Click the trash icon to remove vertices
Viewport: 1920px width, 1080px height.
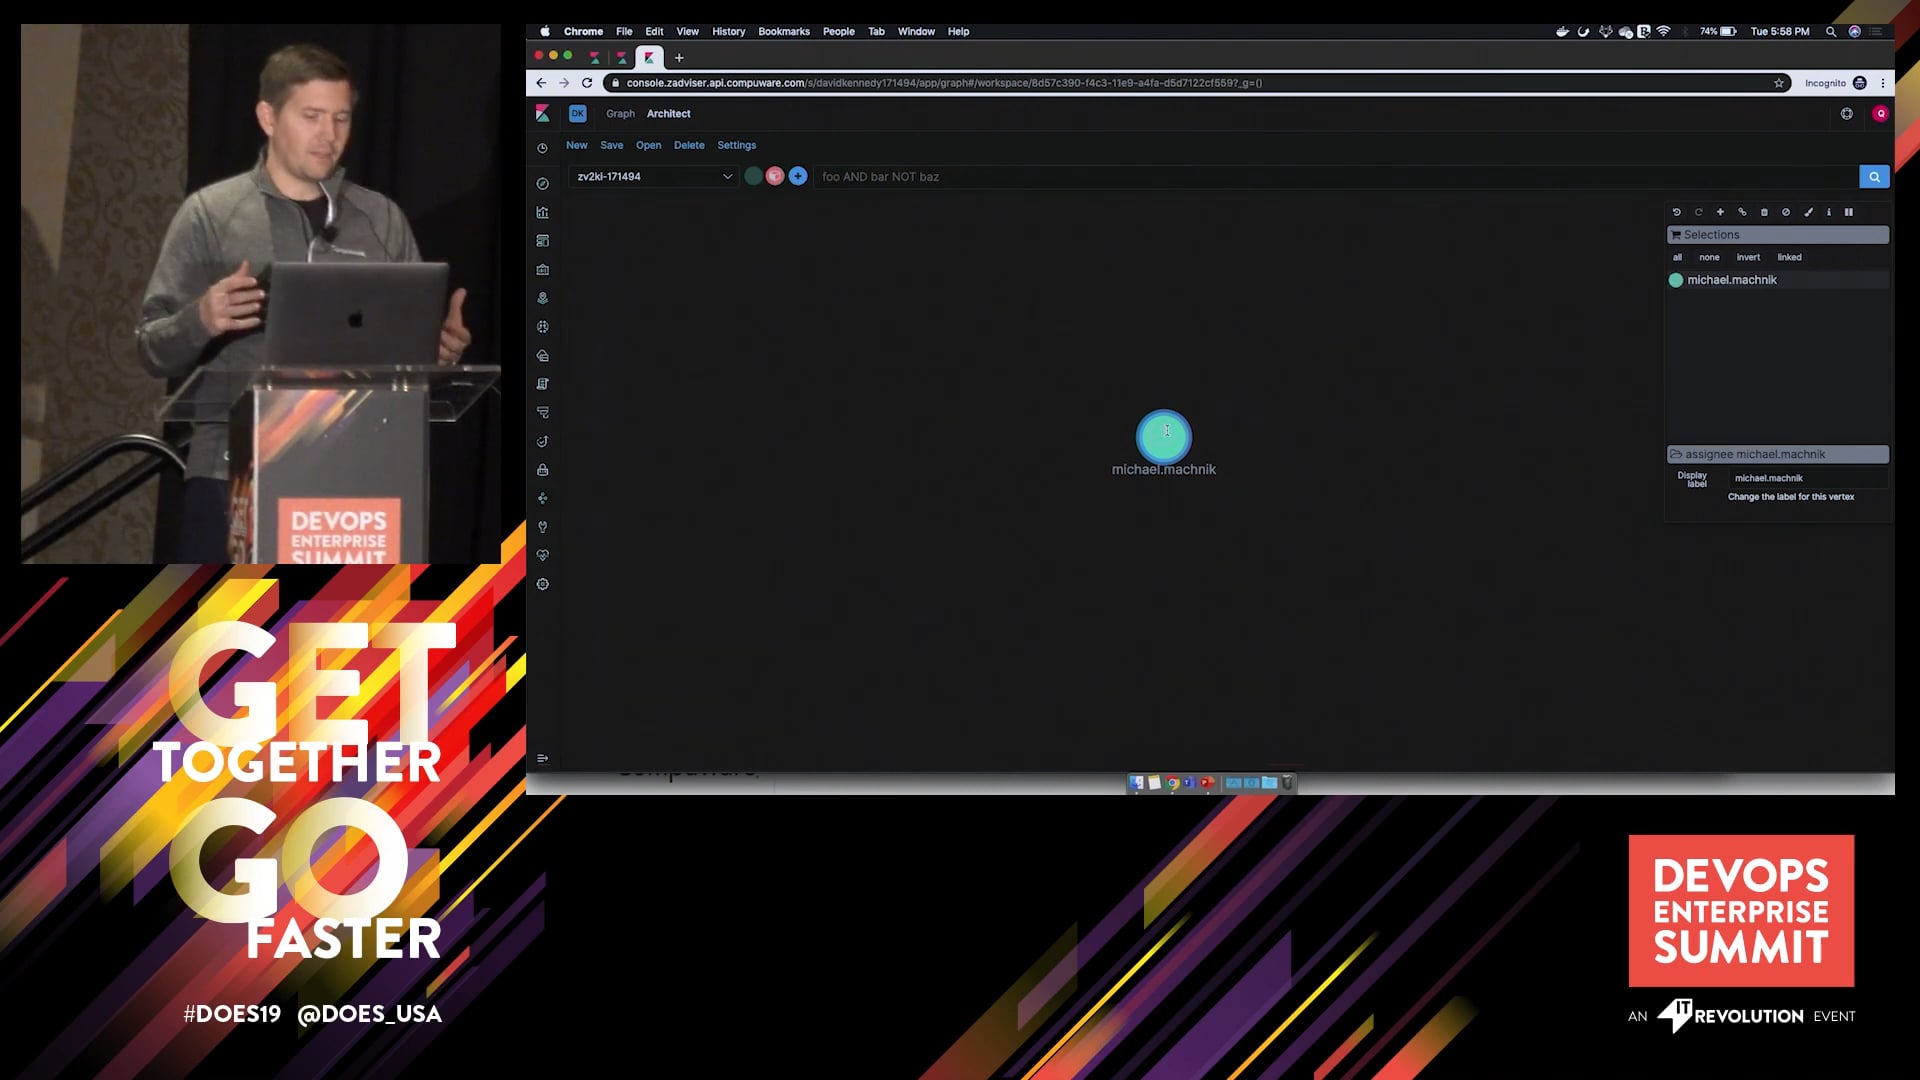pos(1764,212)
